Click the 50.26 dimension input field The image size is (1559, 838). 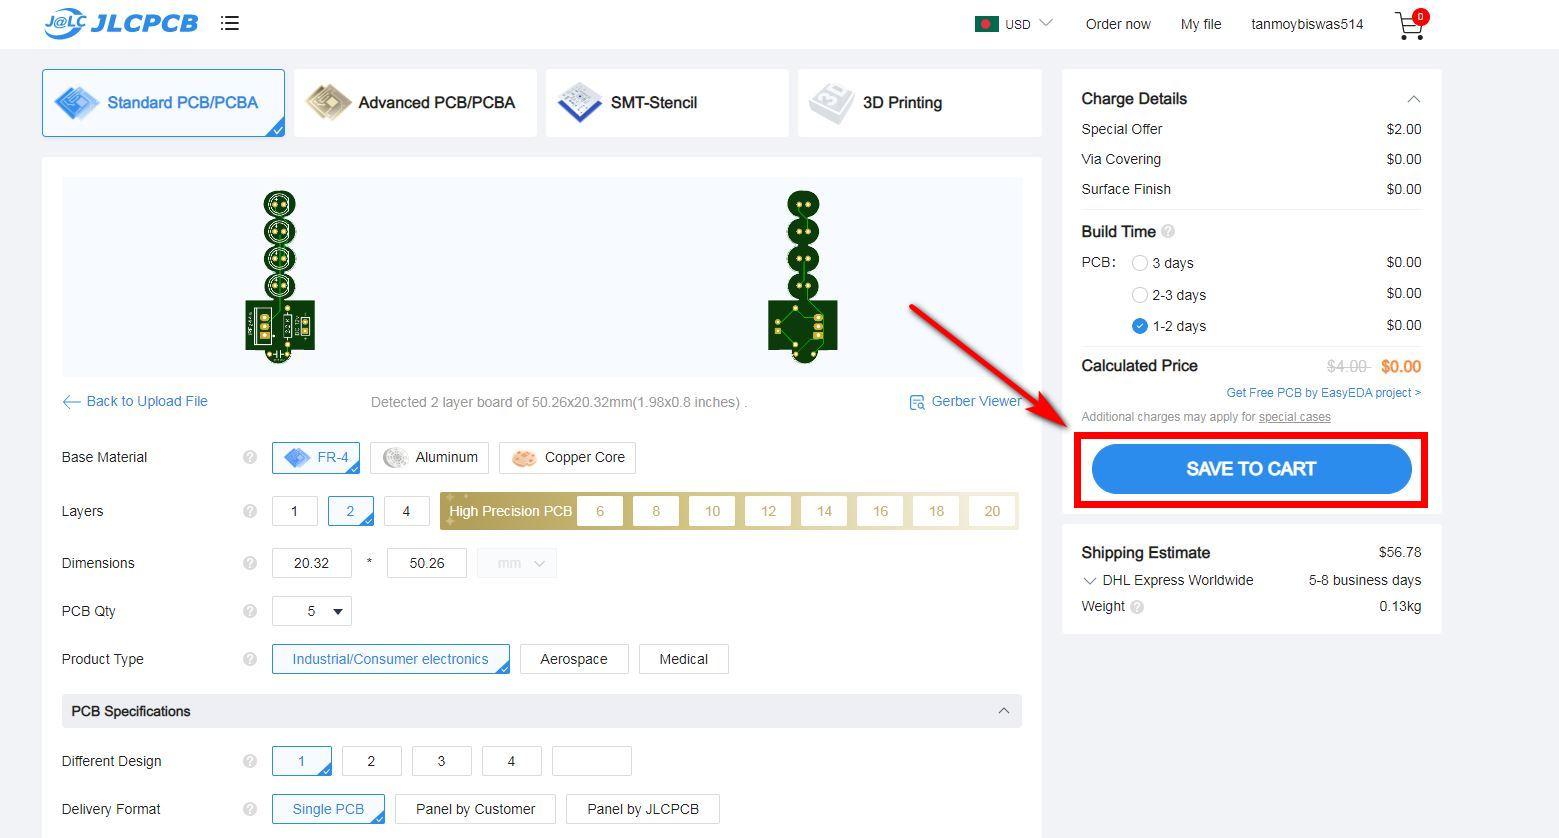(427, 563)
